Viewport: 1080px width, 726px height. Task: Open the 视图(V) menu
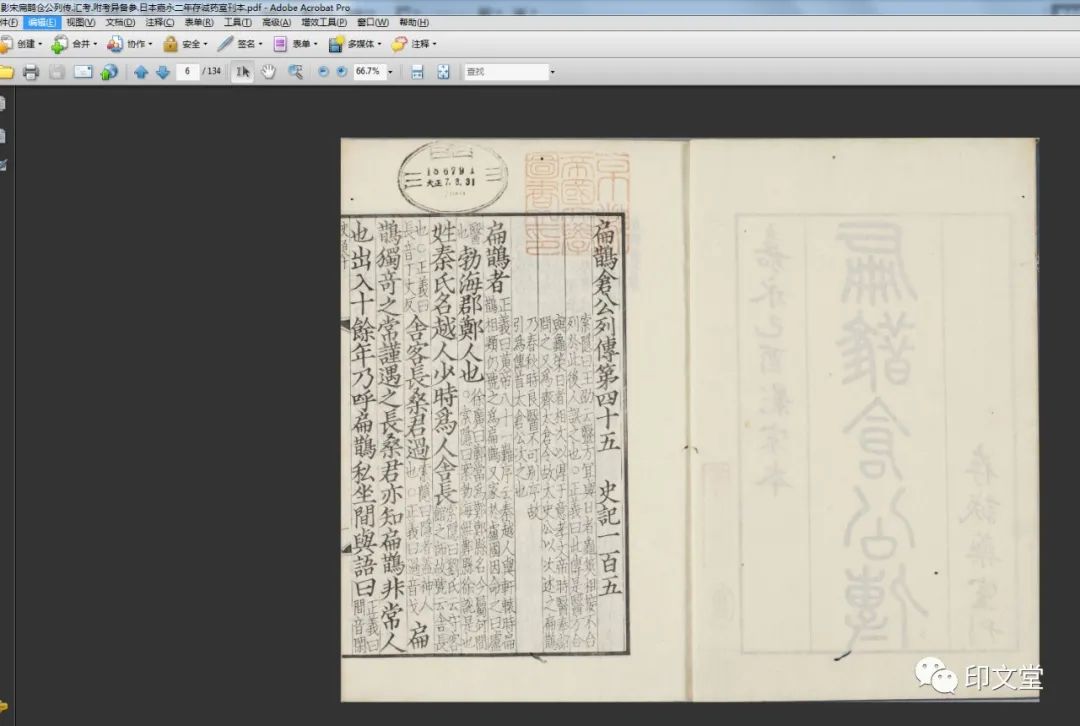[81, 22]
